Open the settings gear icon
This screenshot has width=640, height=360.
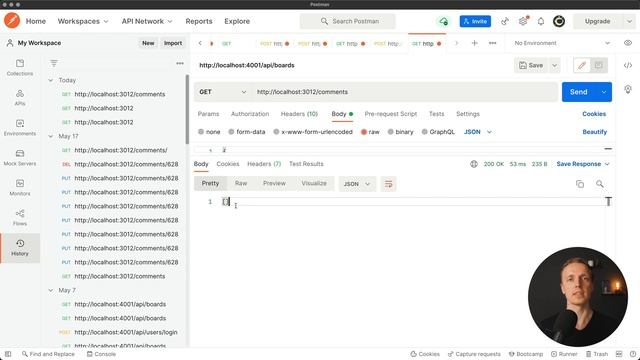(x=523, y=21)
